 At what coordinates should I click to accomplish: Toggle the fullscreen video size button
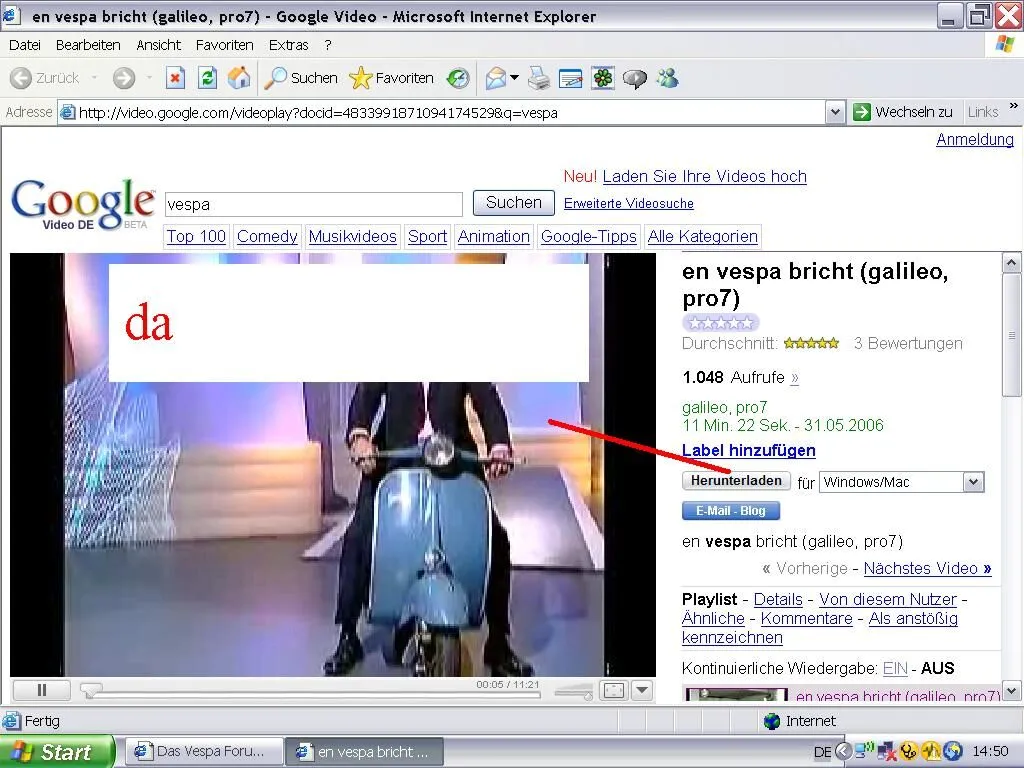[614, 690]
